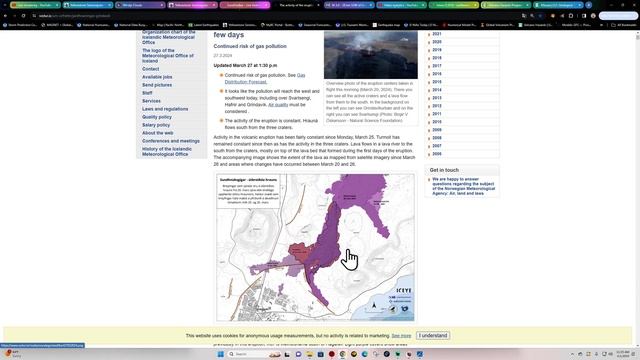Open the Services sidebar link

[x=151, y=101]
